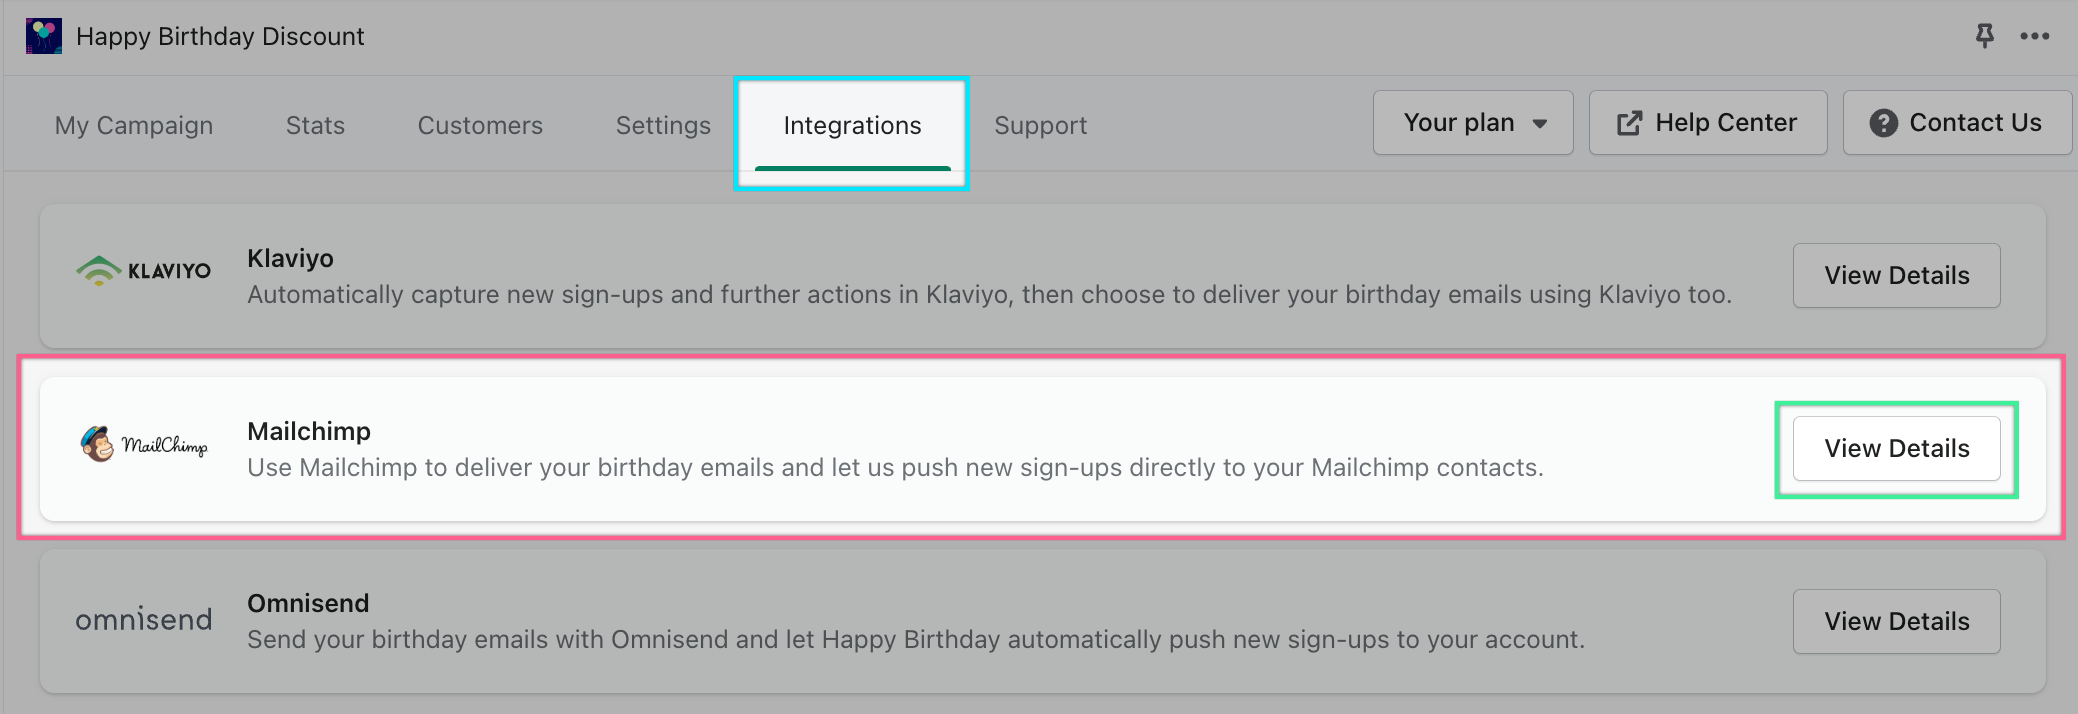The image size is (2078, 714).
Task: Click the Klaviyo logo
Action: [144, 270]
